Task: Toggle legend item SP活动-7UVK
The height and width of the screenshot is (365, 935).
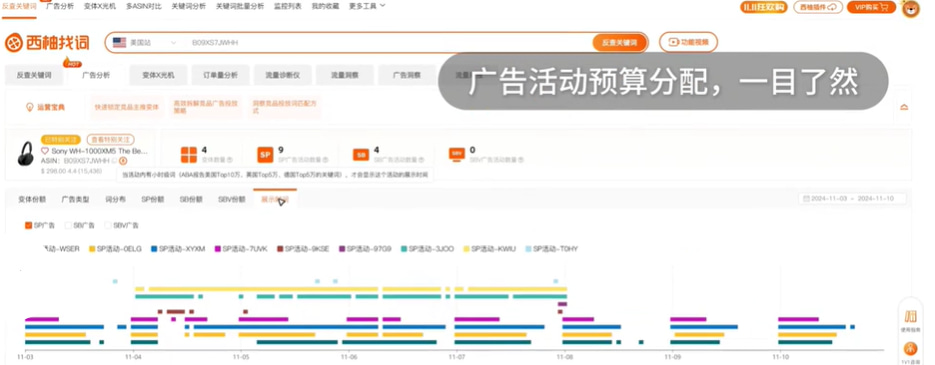Action: (x=241, y=249)
